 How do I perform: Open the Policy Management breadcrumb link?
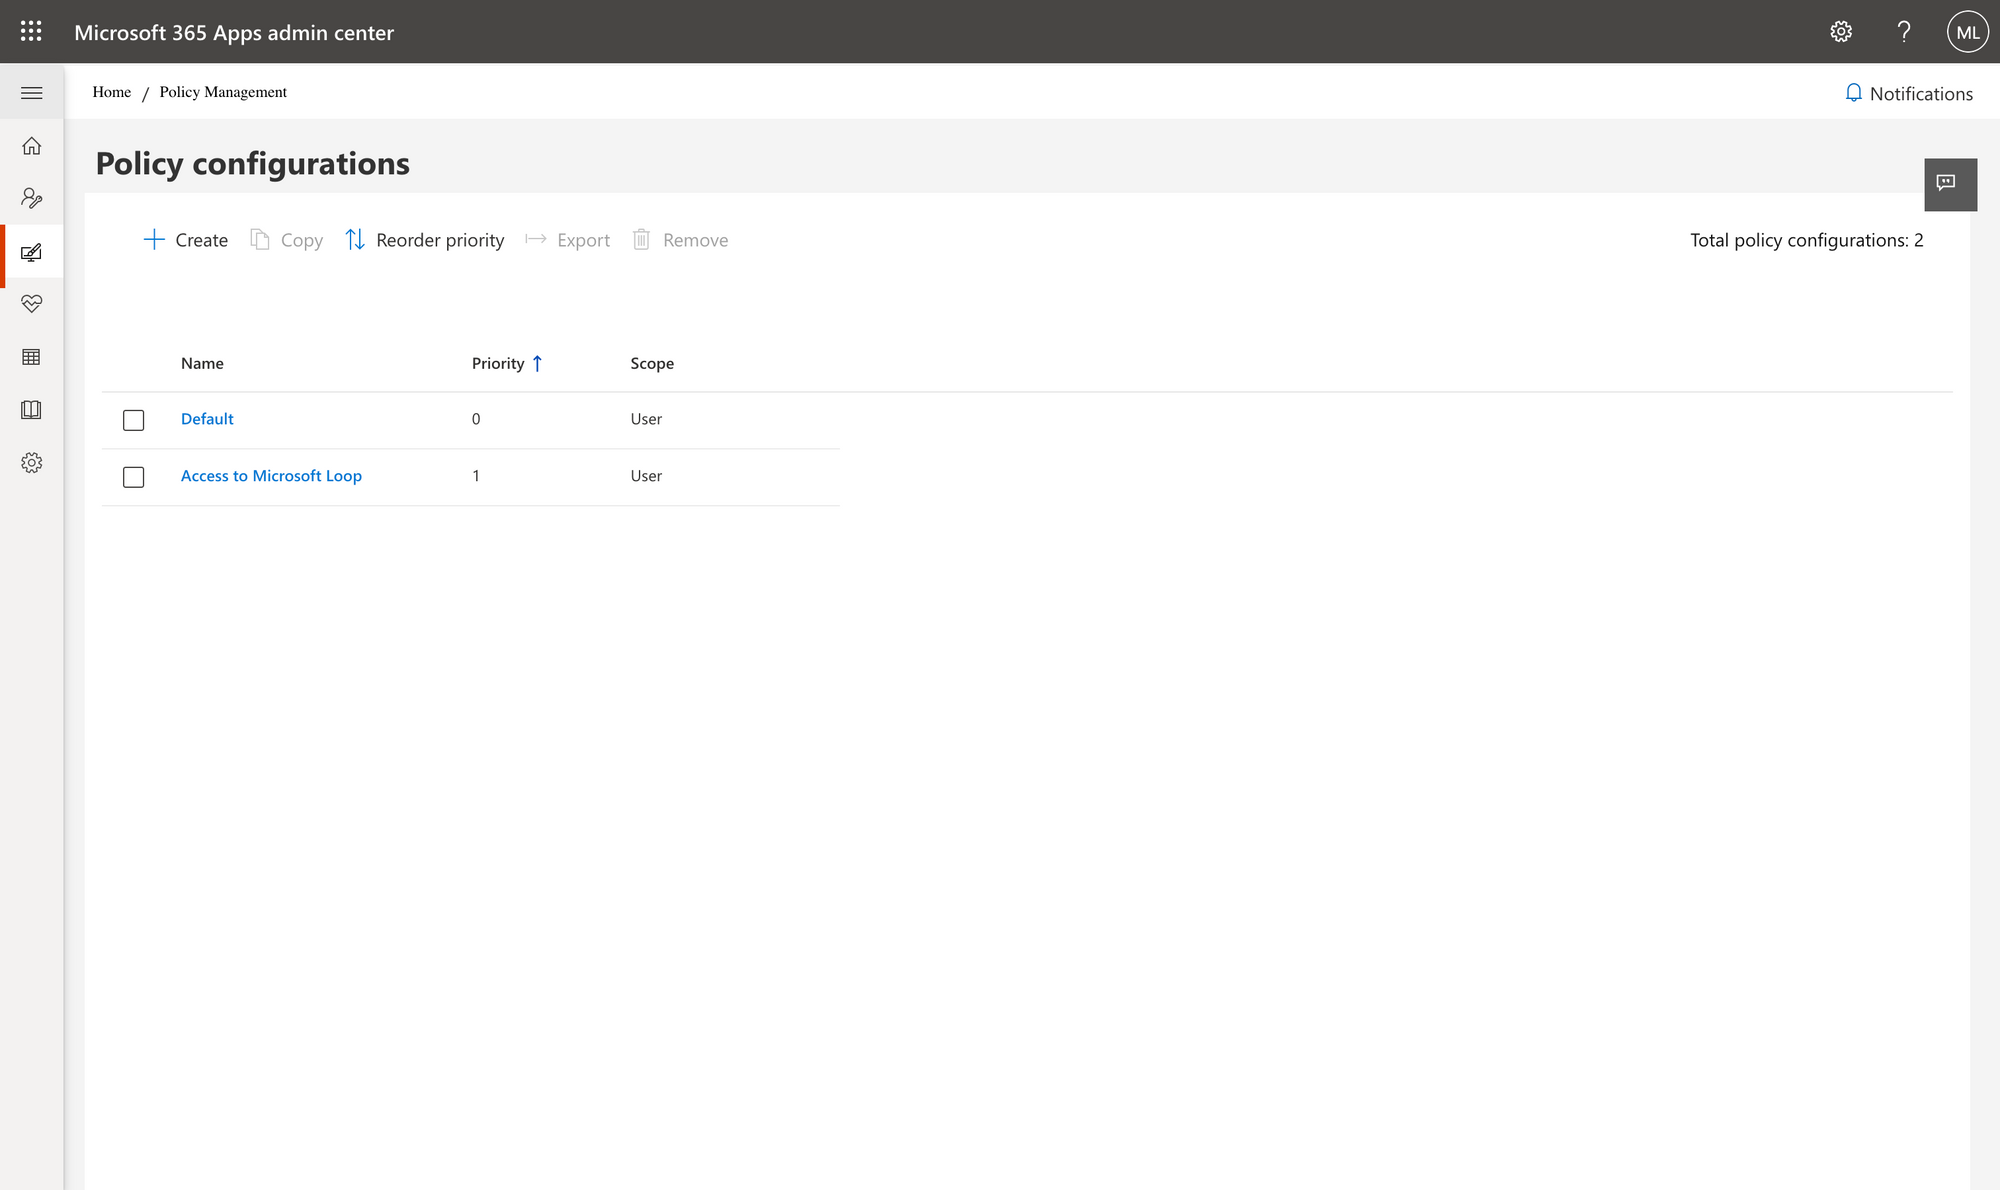click(x=222, y=92)
